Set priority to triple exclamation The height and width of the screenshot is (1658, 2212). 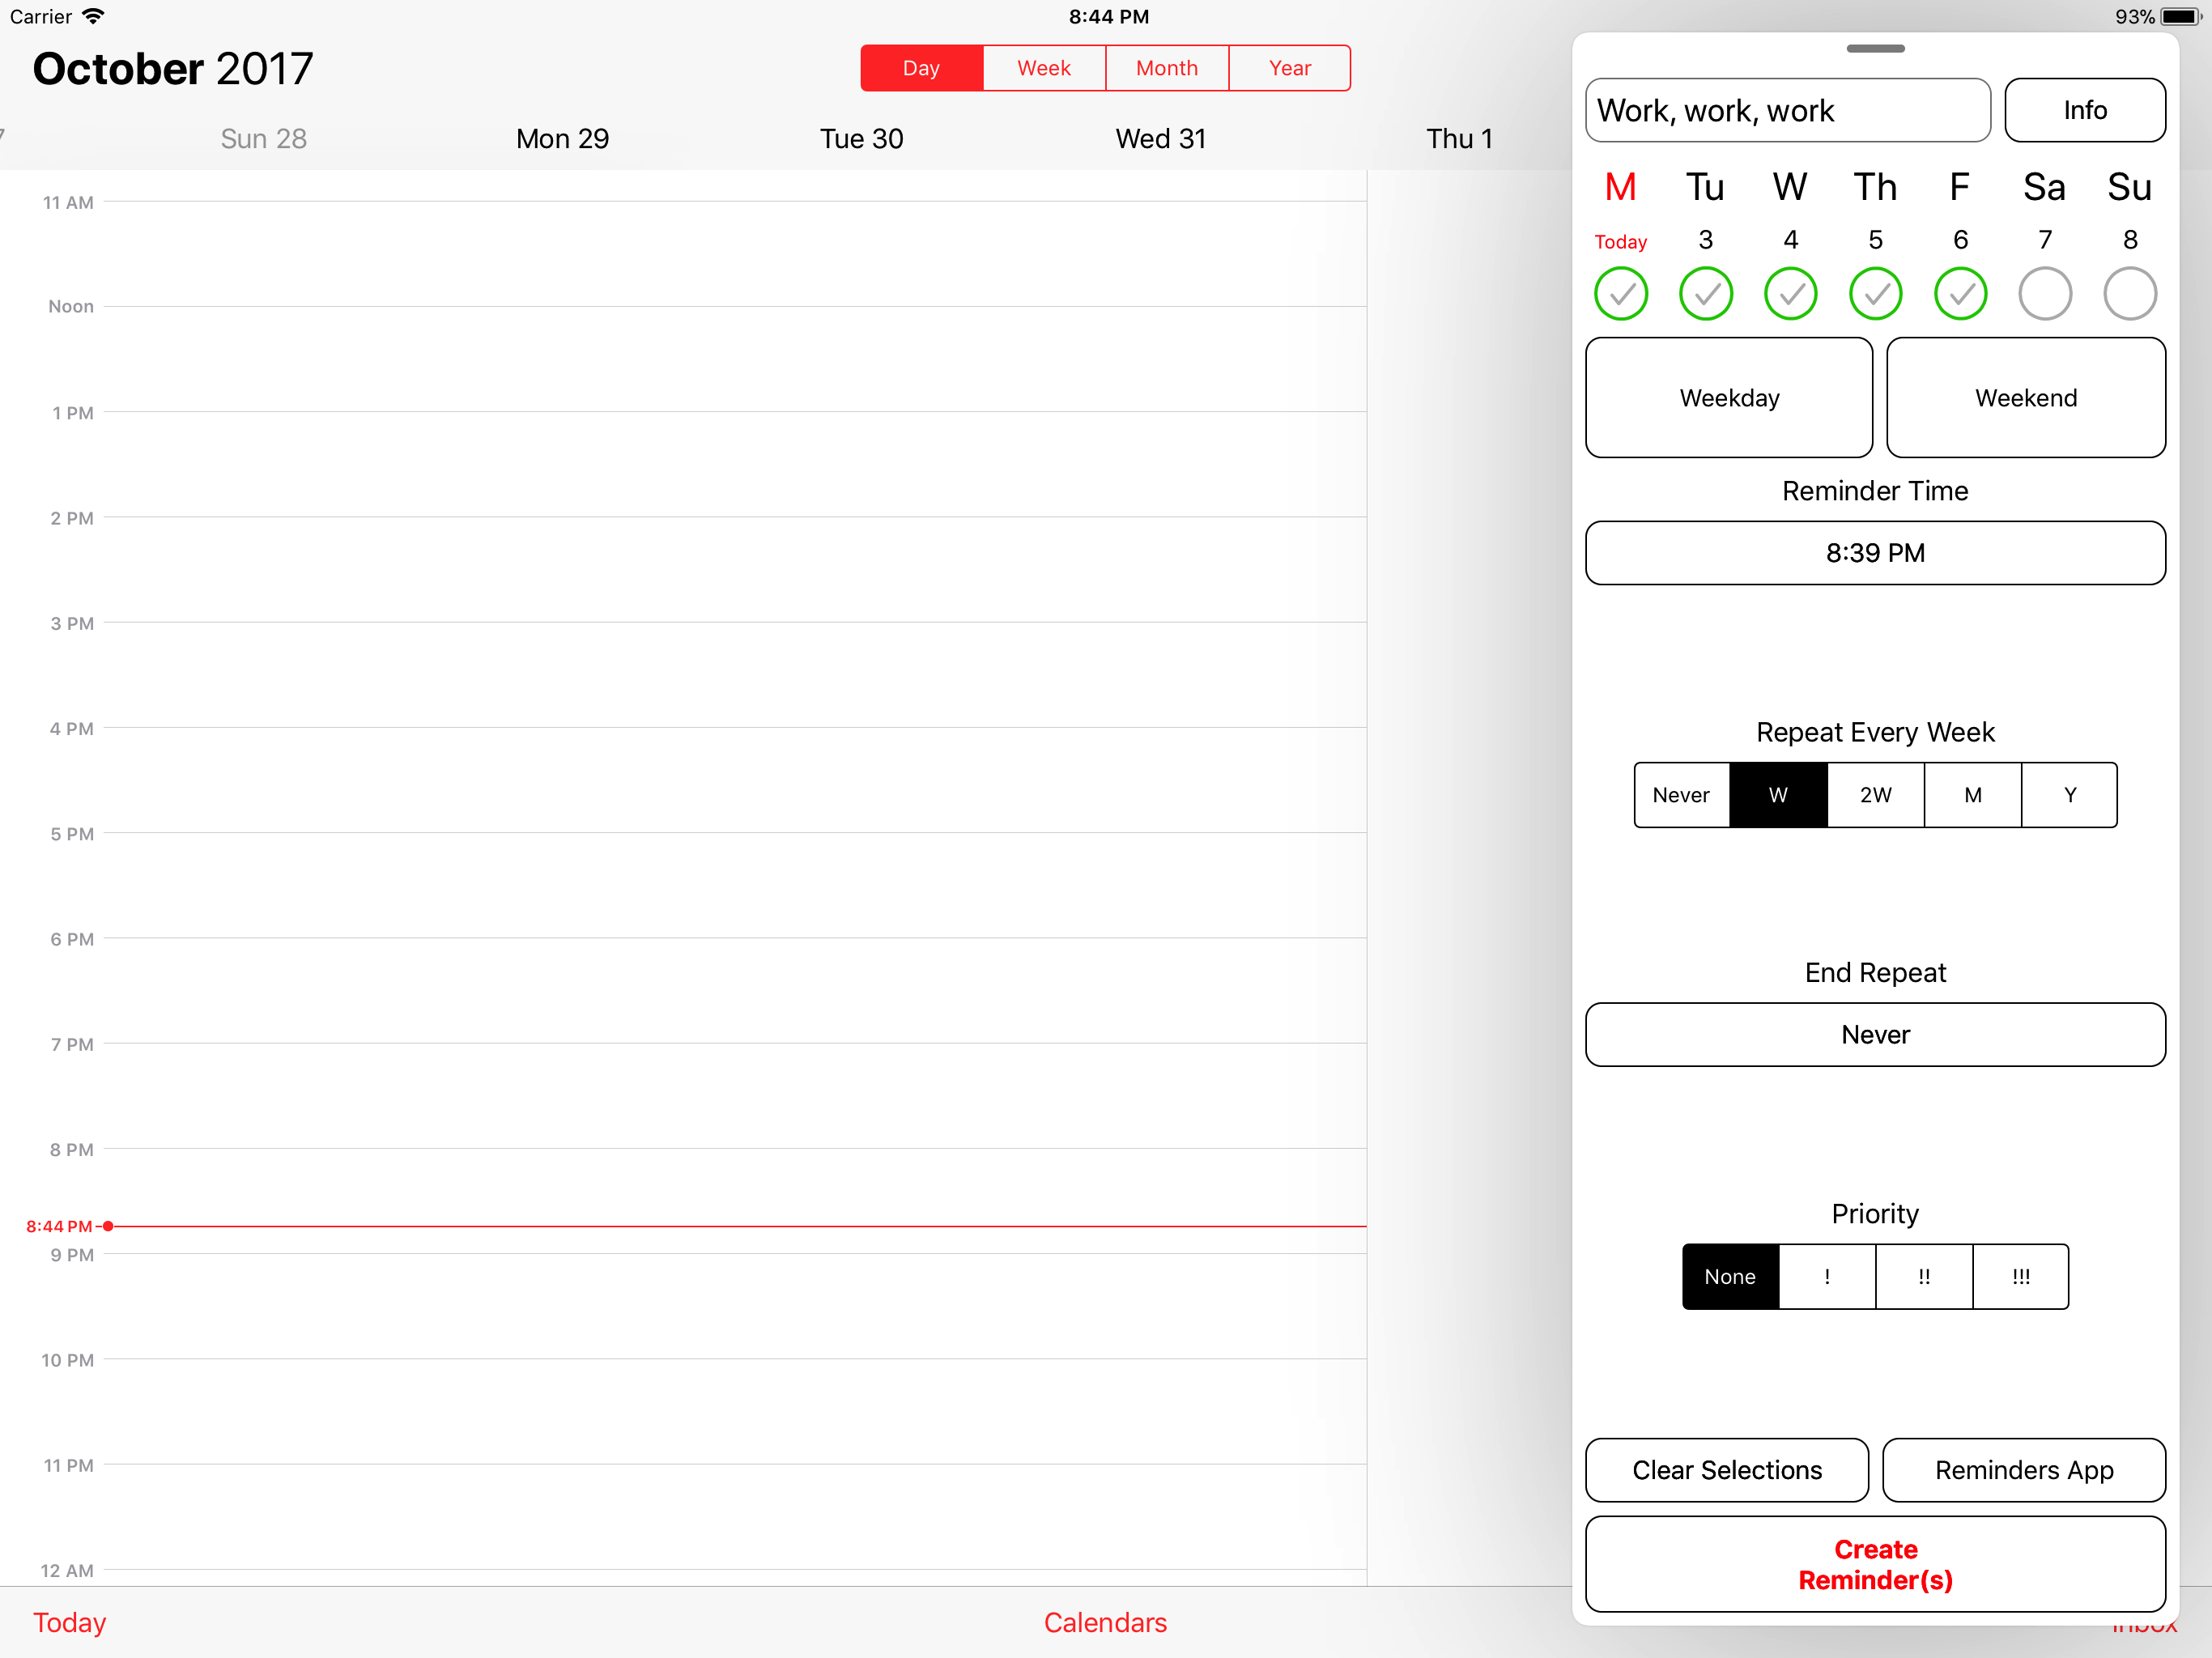(2021, 1276)
